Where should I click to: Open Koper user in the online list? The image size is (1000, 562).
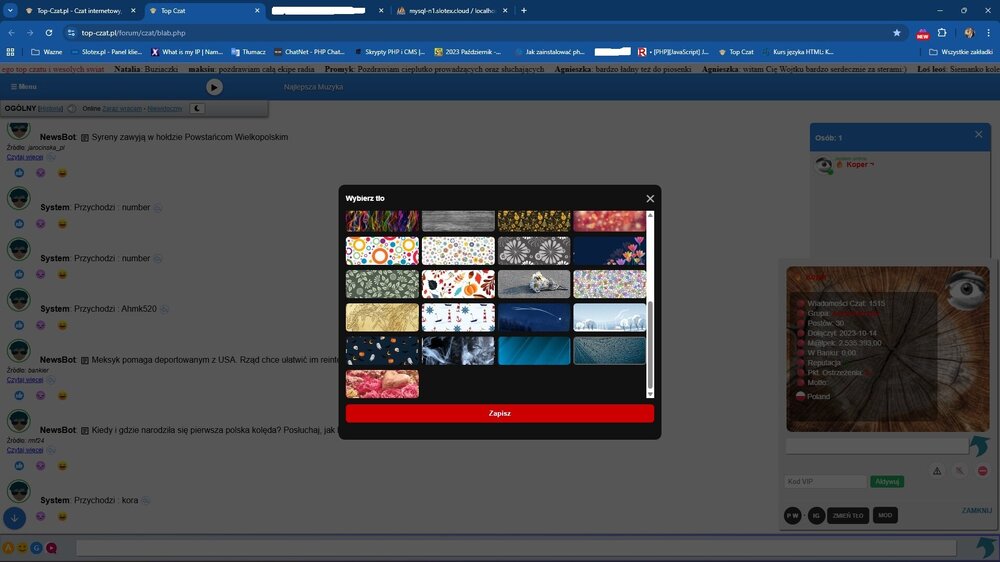click(857, 165)
